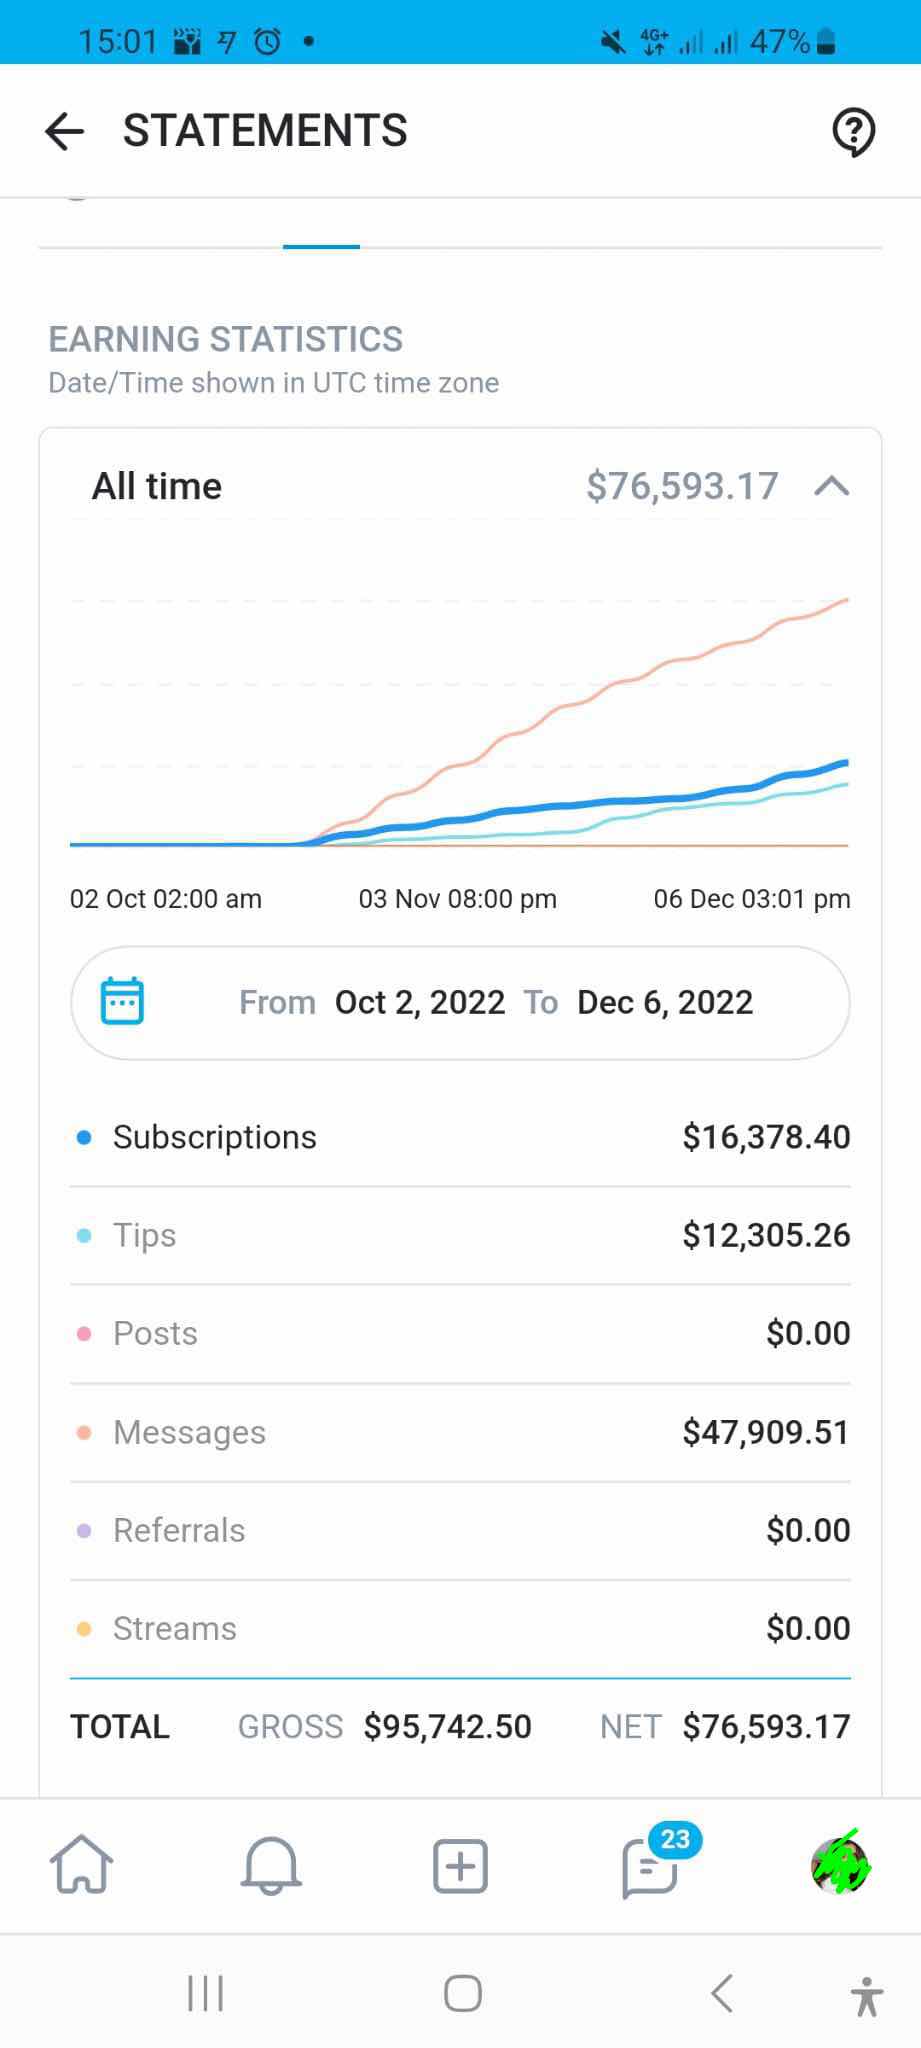Select the Referrals earnings row

[x=460, y=1530]
